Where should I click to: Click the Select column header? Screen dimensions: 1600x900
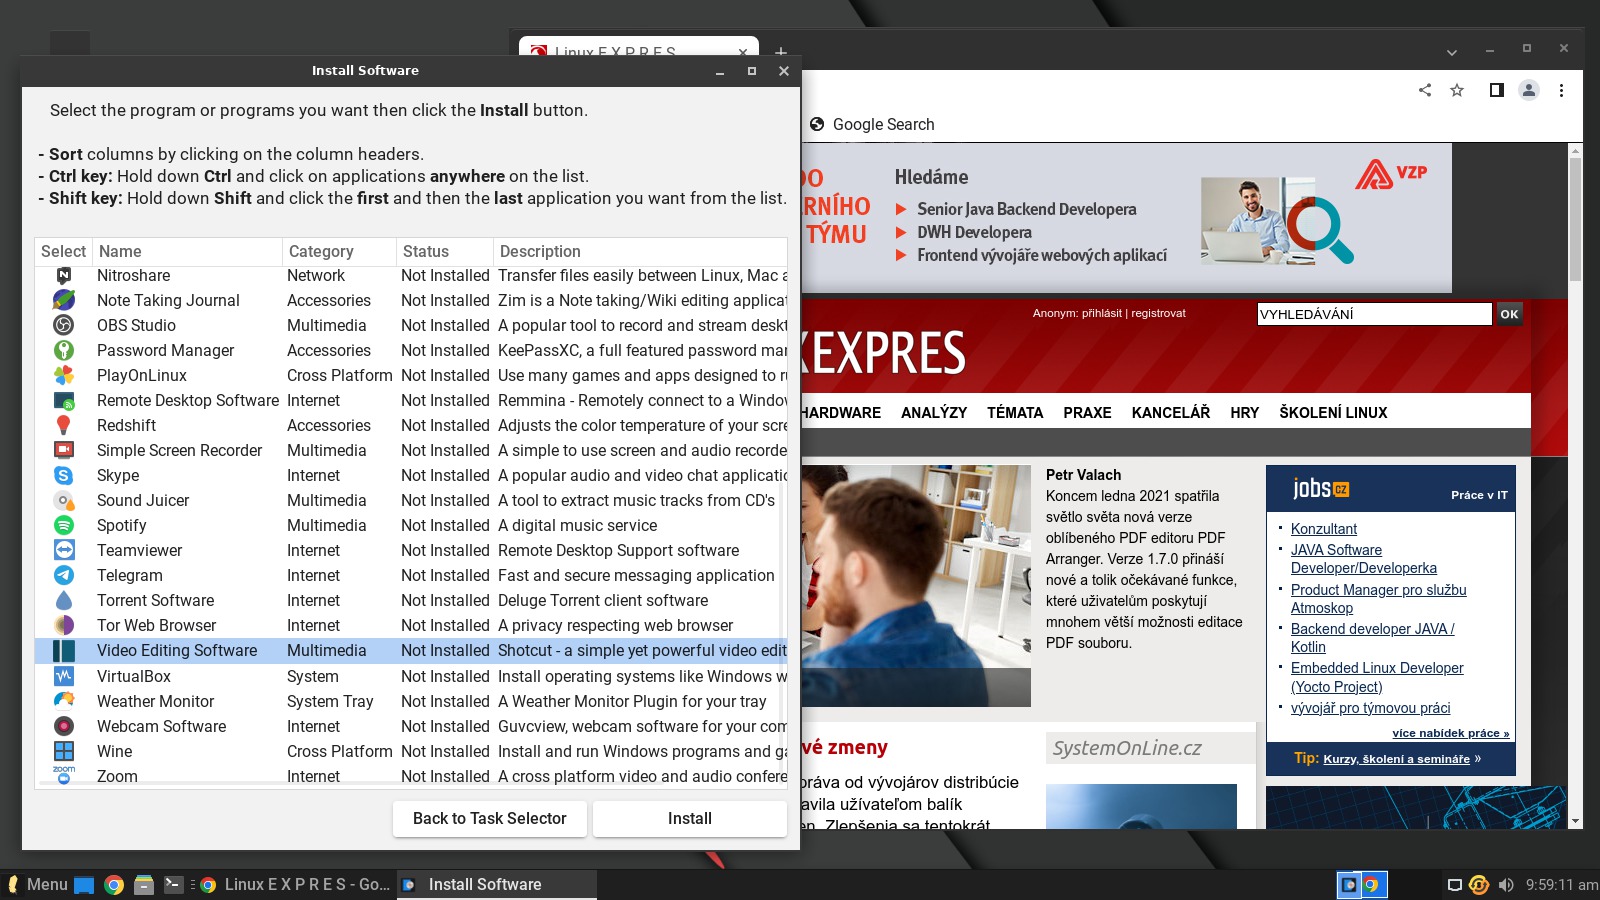[x=64, y=251]
